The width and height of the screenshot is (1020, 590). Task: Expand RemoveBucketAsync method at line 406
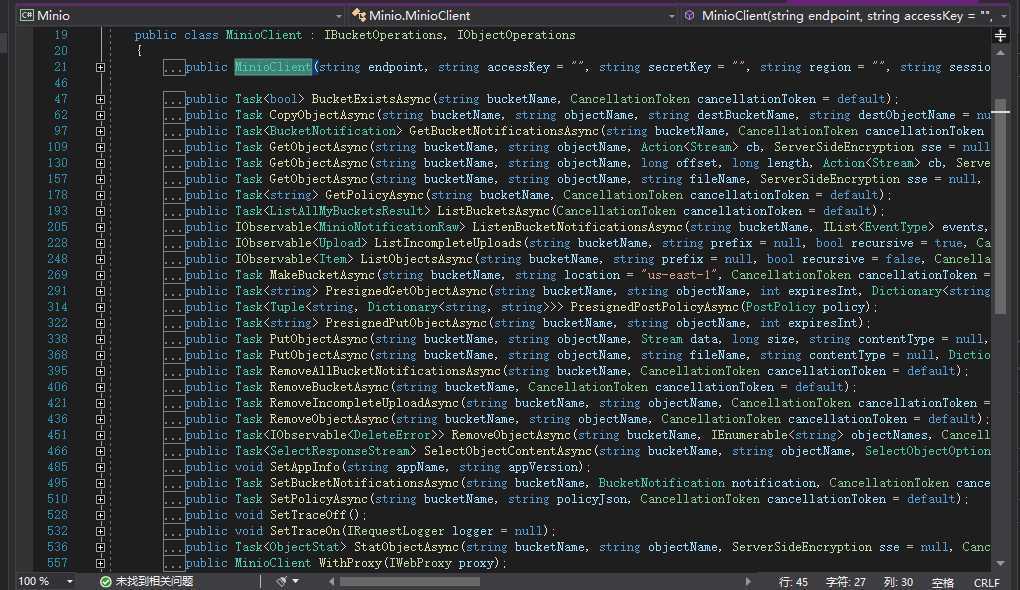[100, 387]
